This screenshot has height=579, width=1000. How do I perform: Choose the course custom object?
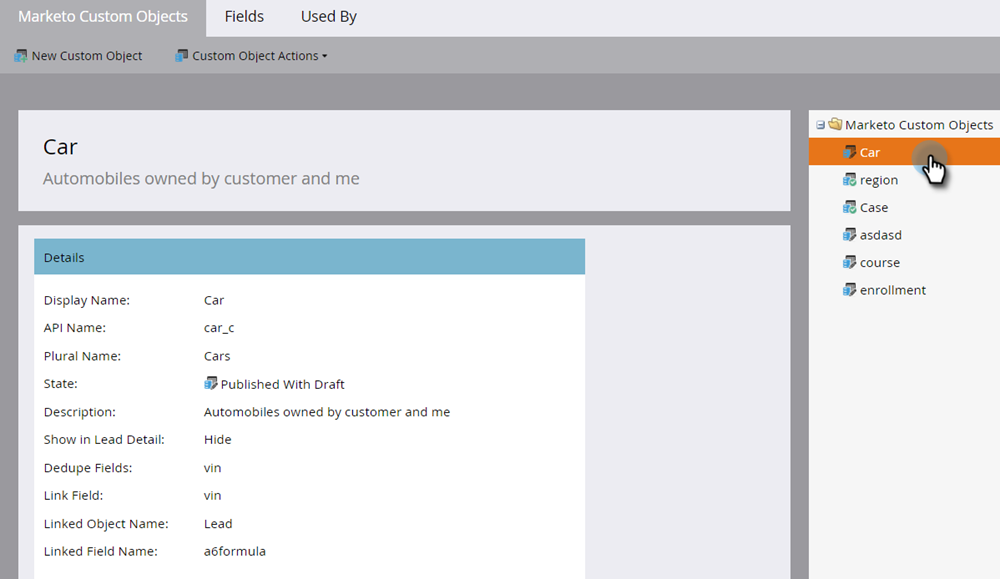[879, 262]
